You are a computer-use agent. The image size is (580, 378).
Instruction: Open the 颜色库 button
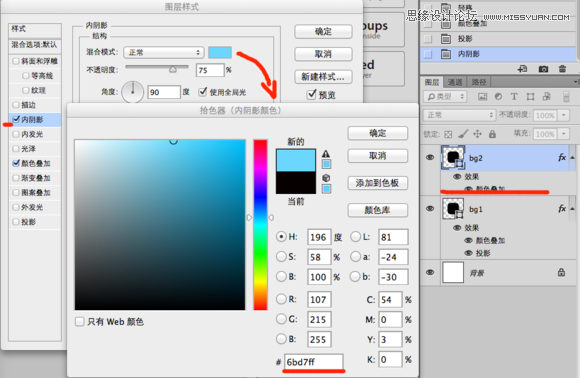click(378, 210)
